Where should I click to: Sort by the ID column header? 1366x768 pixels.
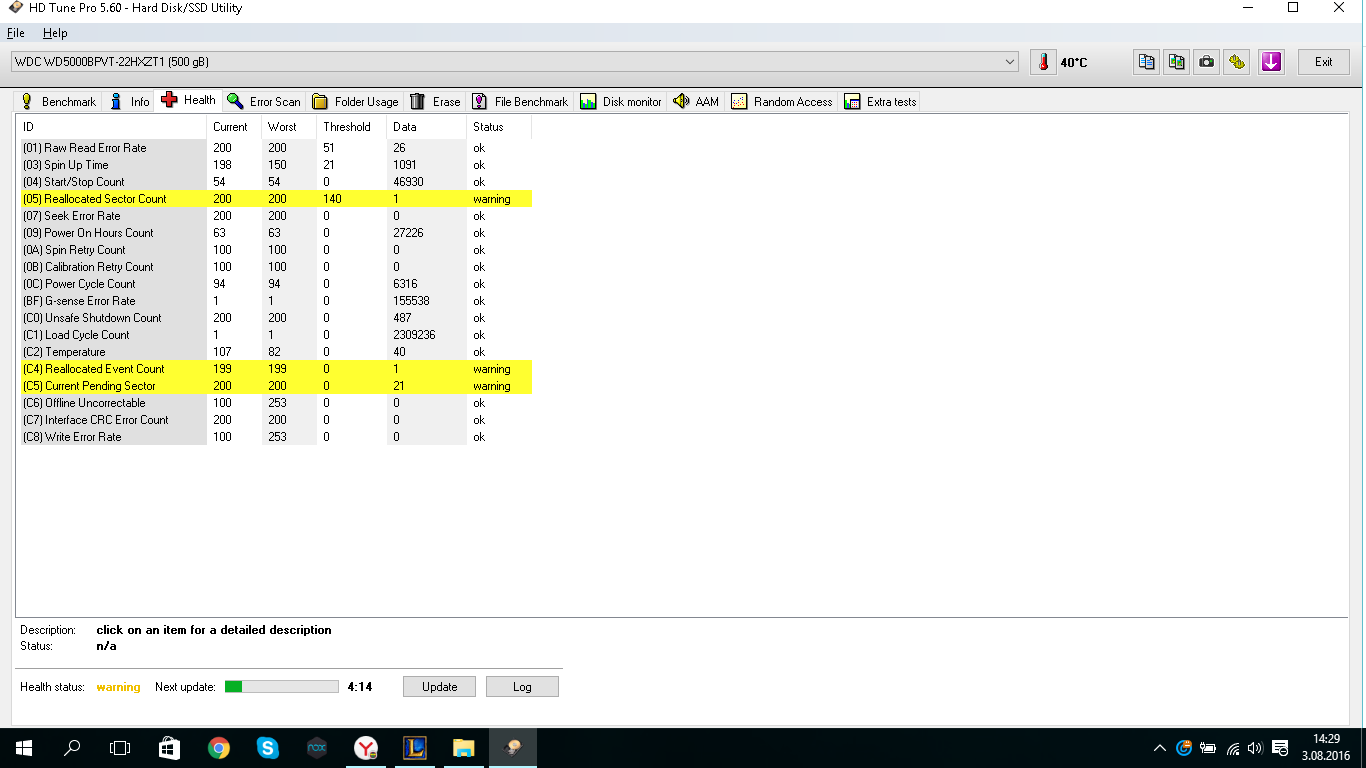tap(112, 127)
